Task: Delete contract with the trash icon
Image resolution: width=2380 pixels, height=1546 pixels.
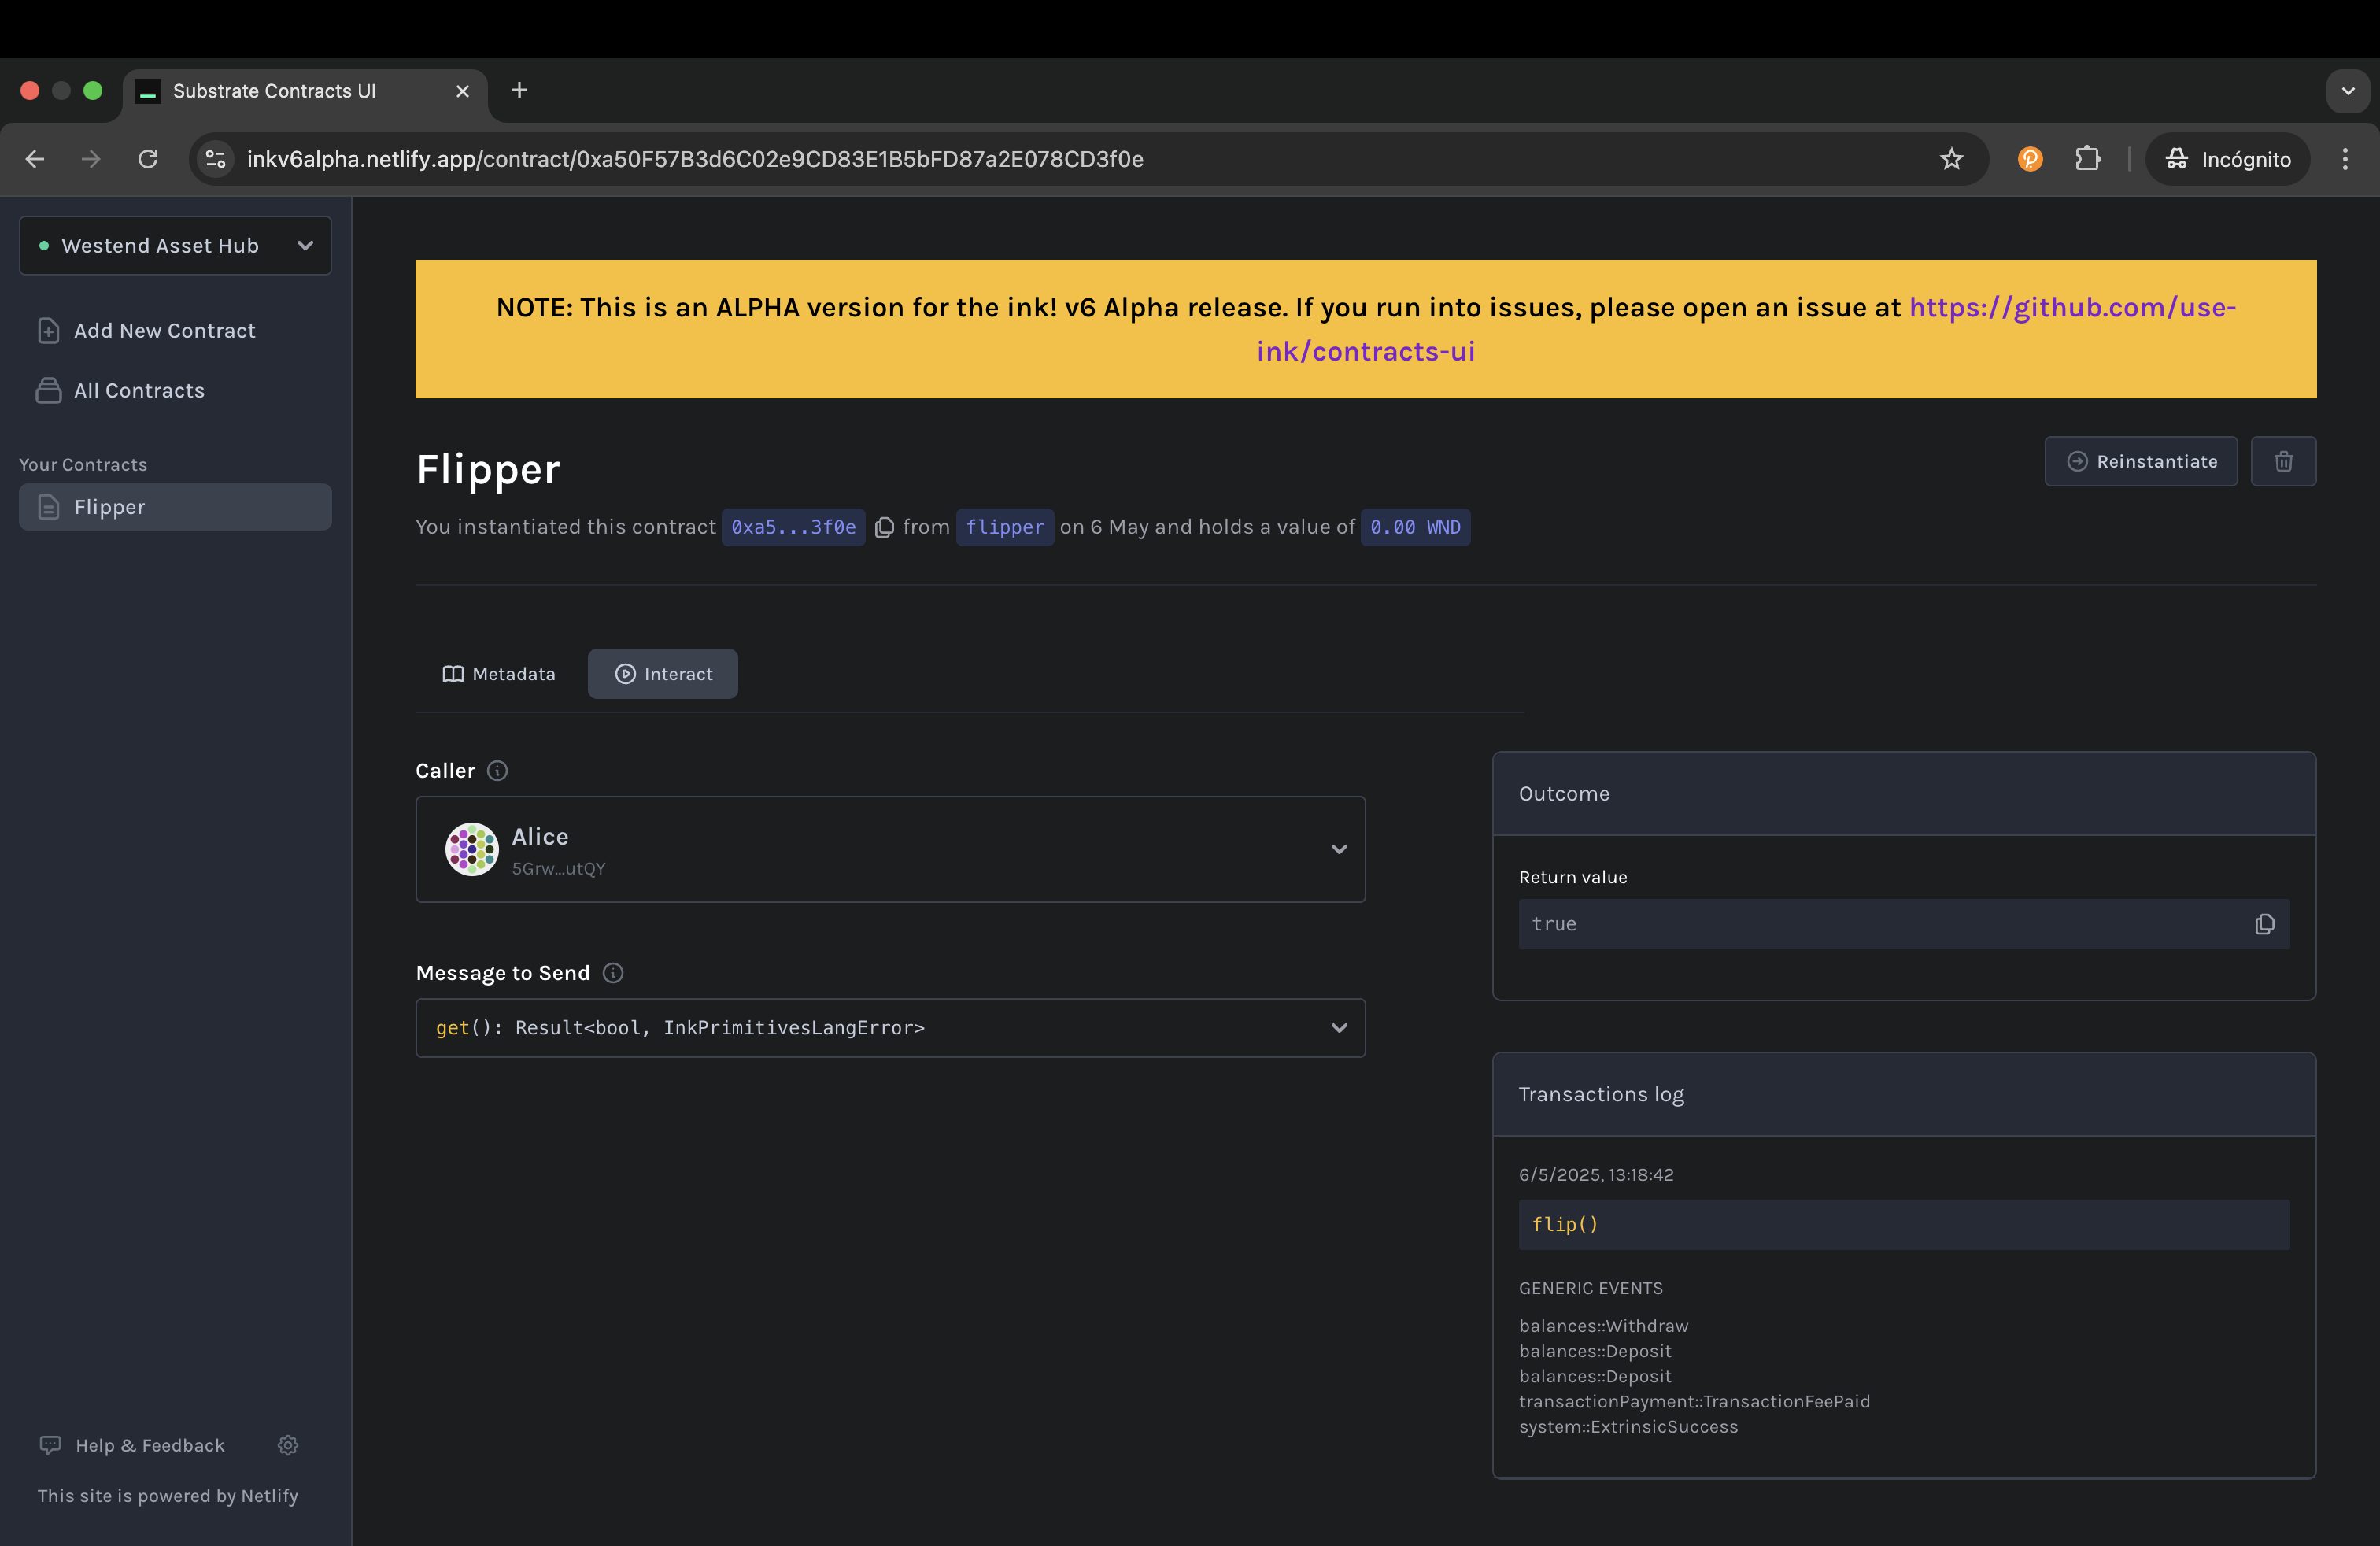Action: [x=2283, y=461]
